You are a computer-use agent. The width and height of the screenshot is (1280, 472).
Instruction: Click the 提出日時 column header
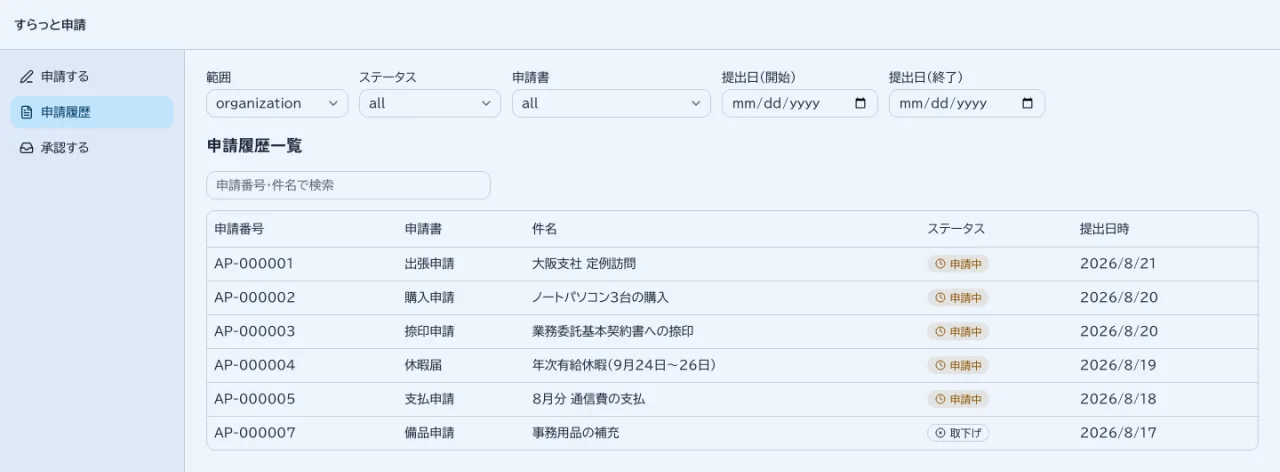(x=1105, y=229)
